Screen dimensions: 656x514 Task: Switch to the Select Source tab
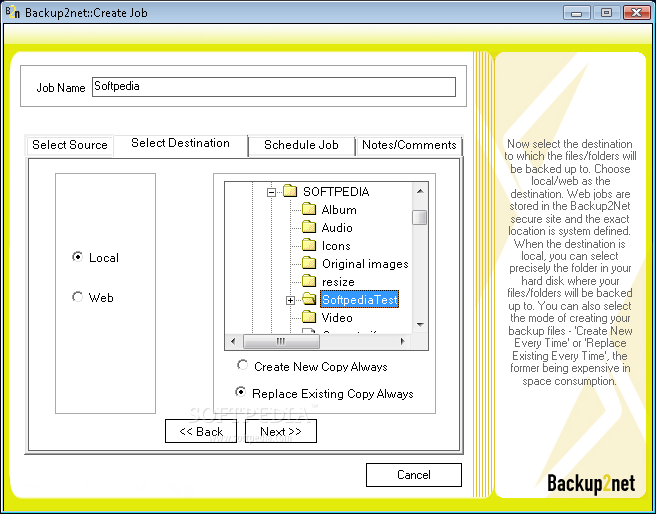(x=70, y=145)
